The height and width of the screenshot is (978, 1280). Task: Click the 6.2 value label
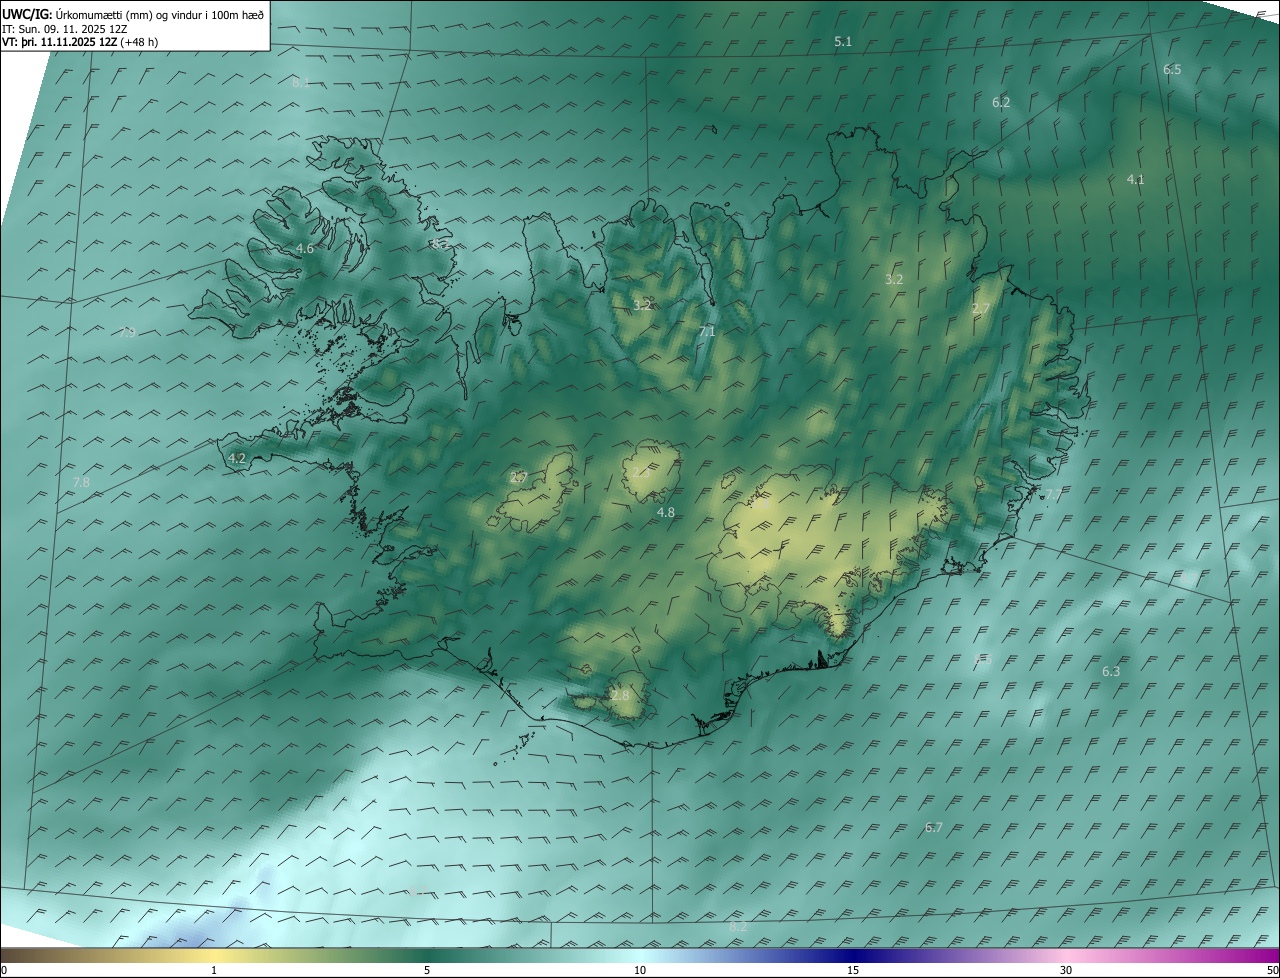[1001, 102]
